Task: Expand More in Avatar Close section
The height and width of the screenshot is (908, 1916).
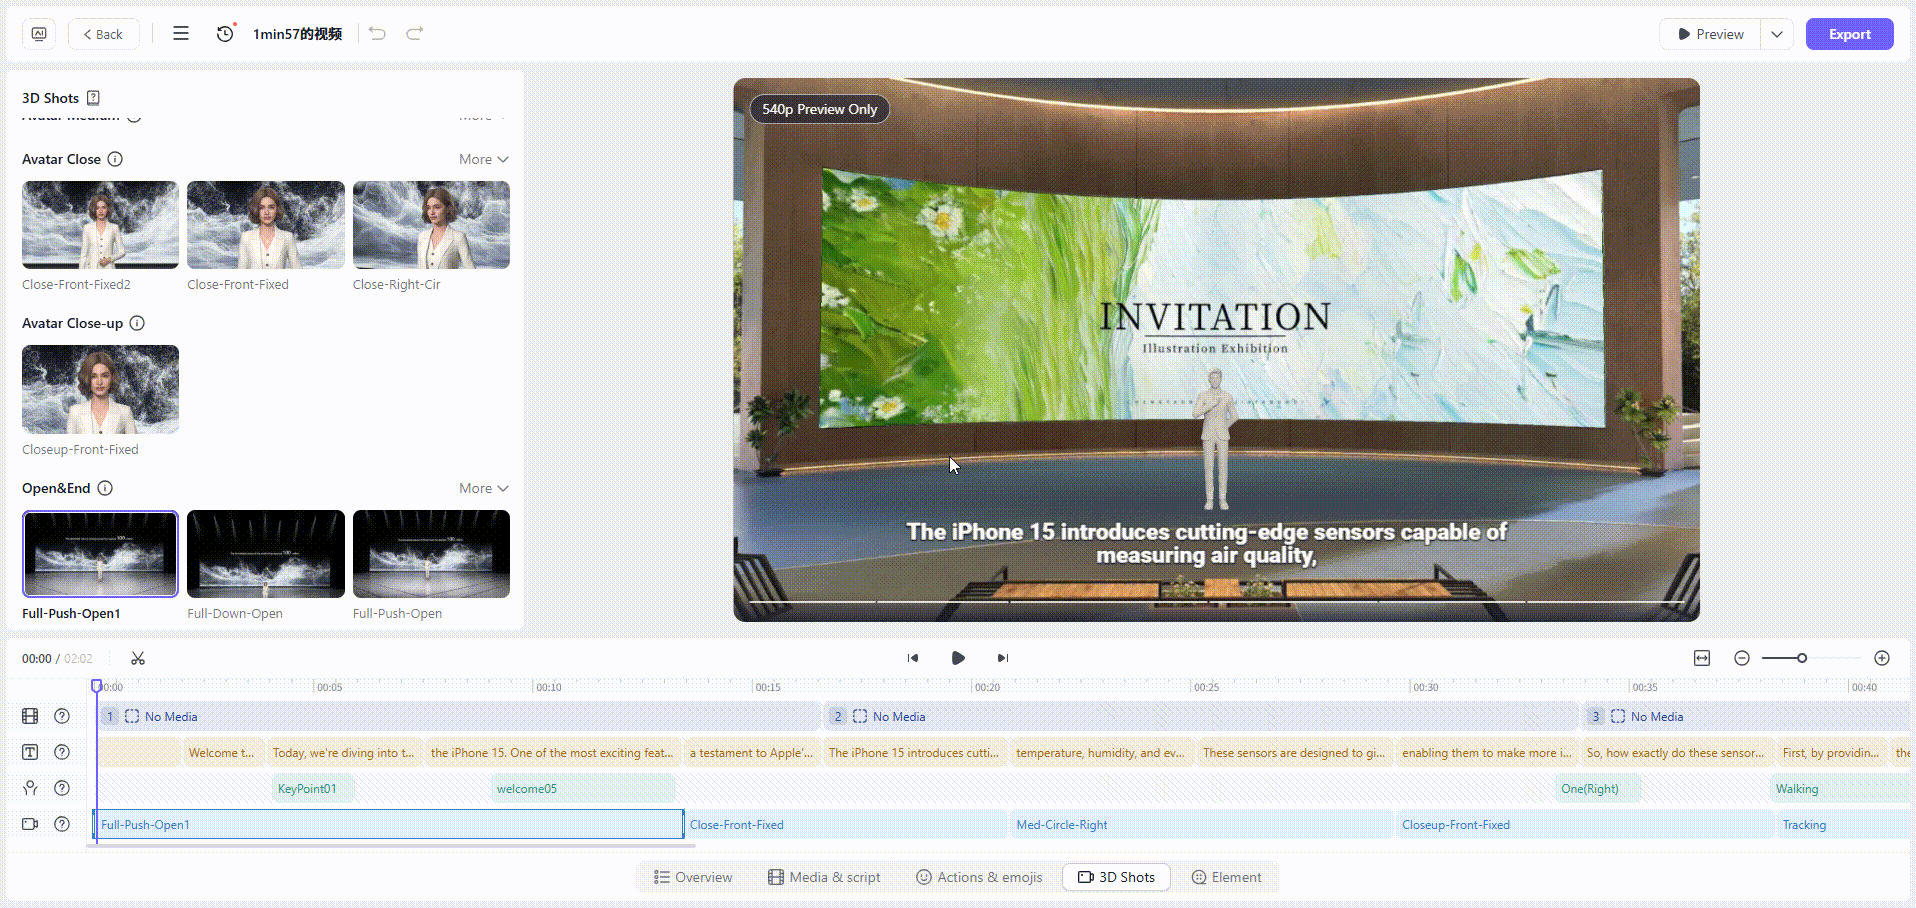Action: coord(484,159)
